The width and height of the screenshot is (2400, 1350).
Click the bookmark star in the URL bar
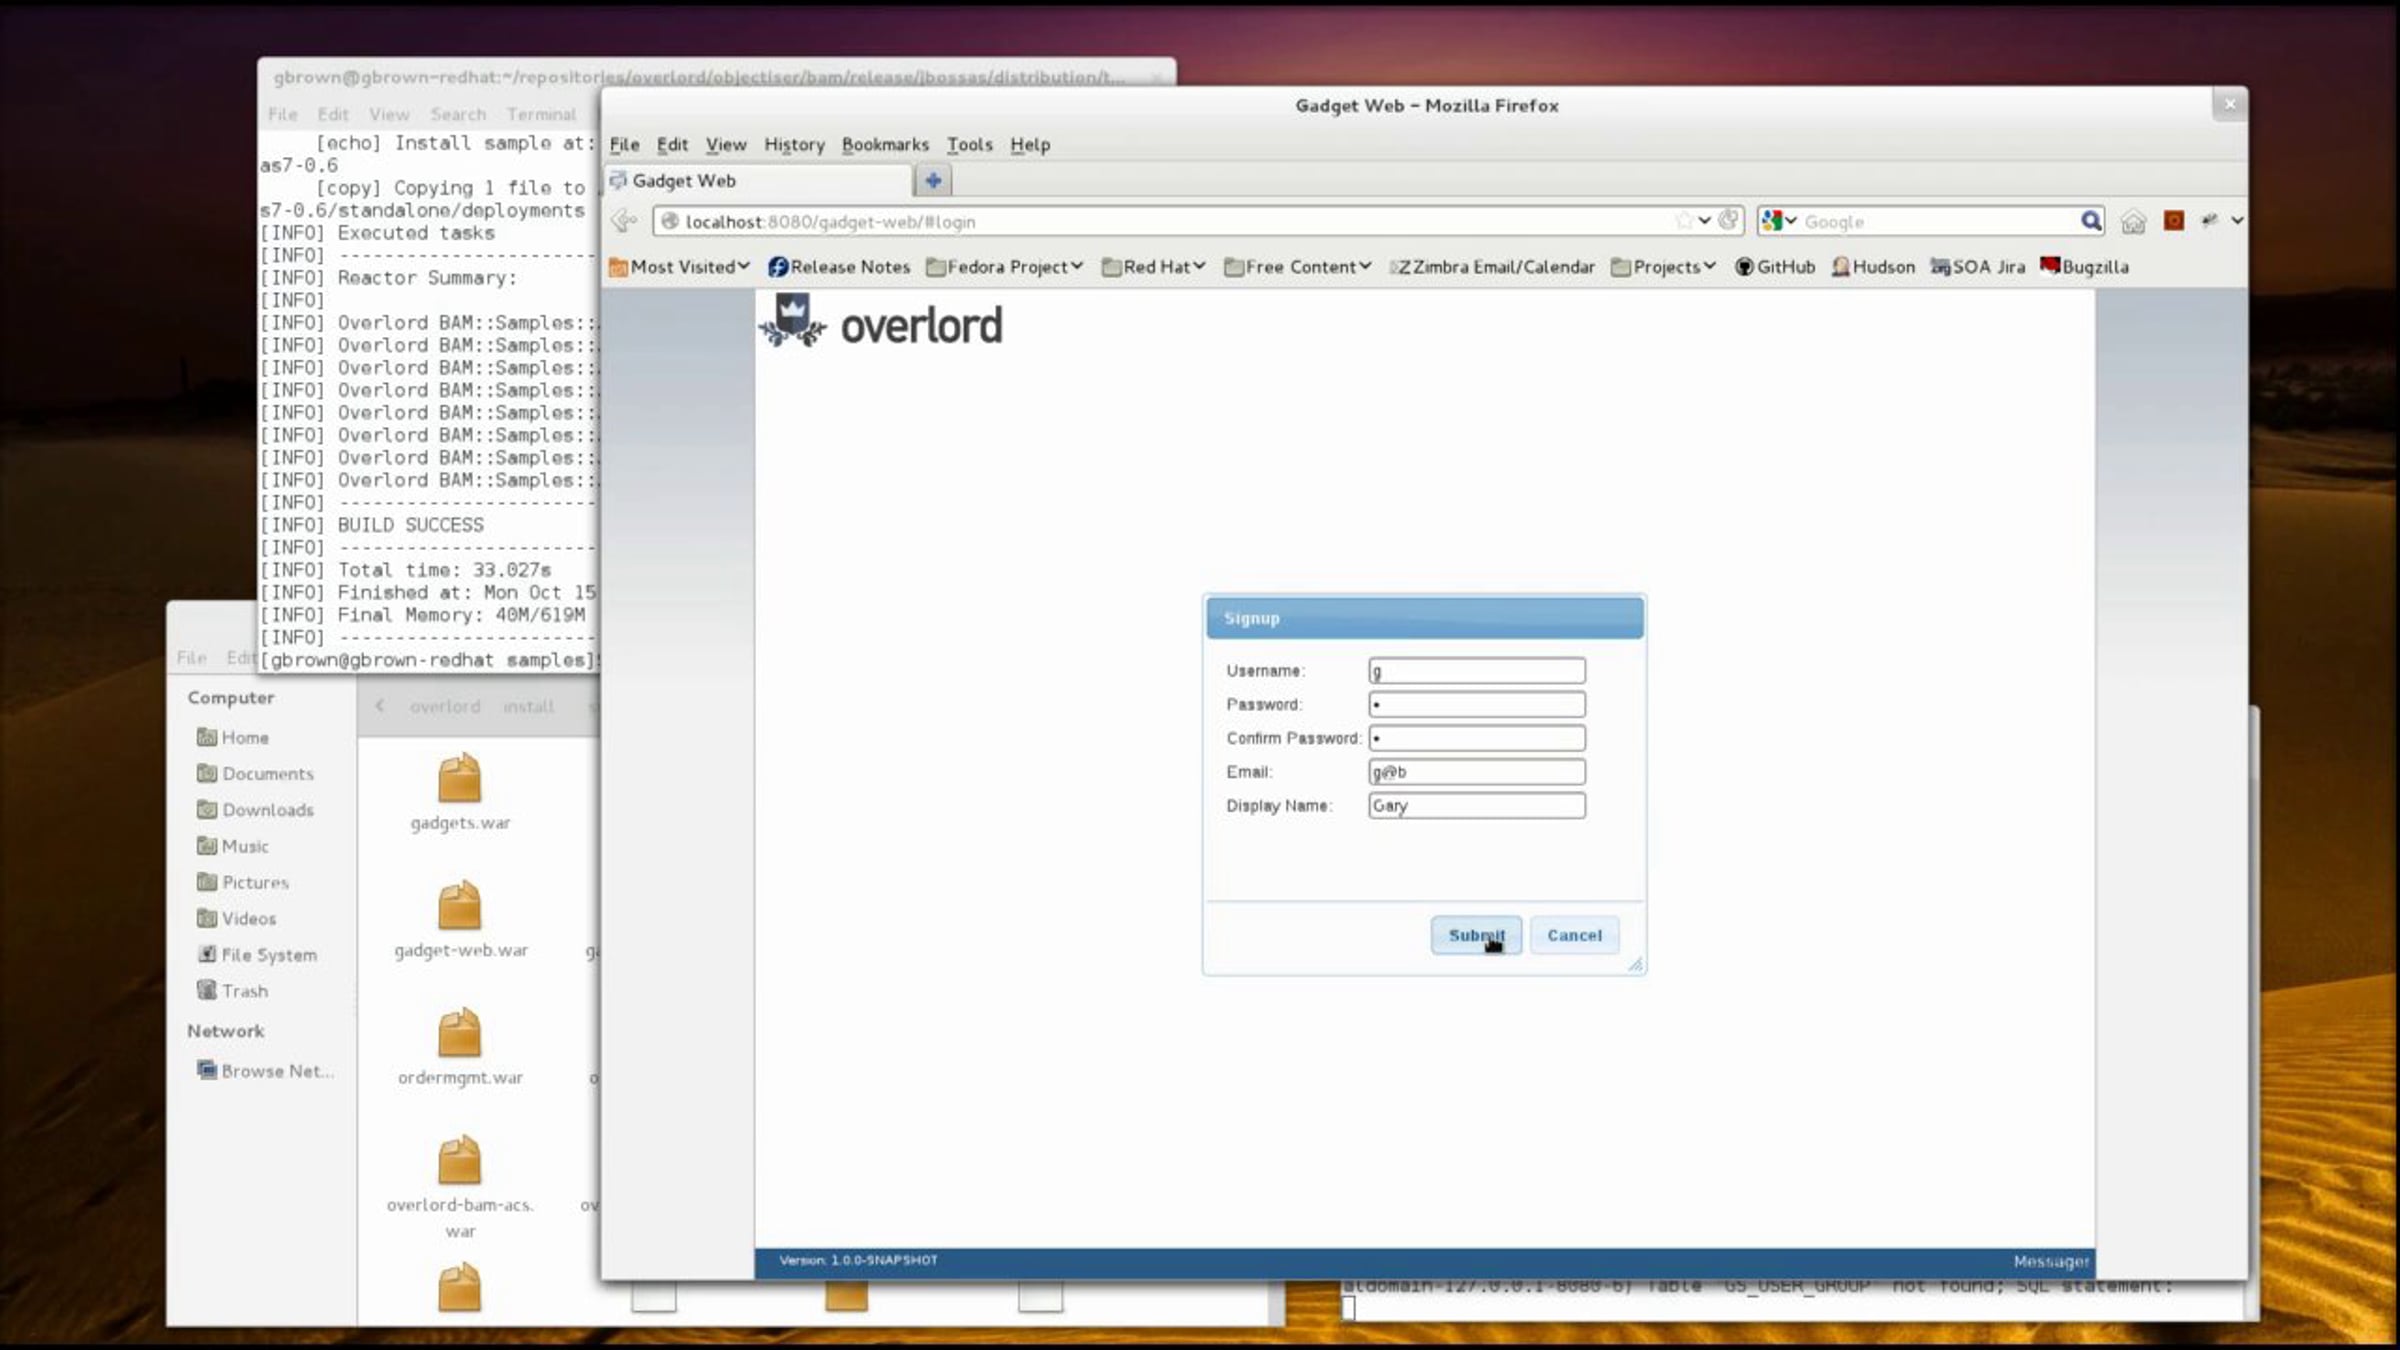[x=1684, y=221]
